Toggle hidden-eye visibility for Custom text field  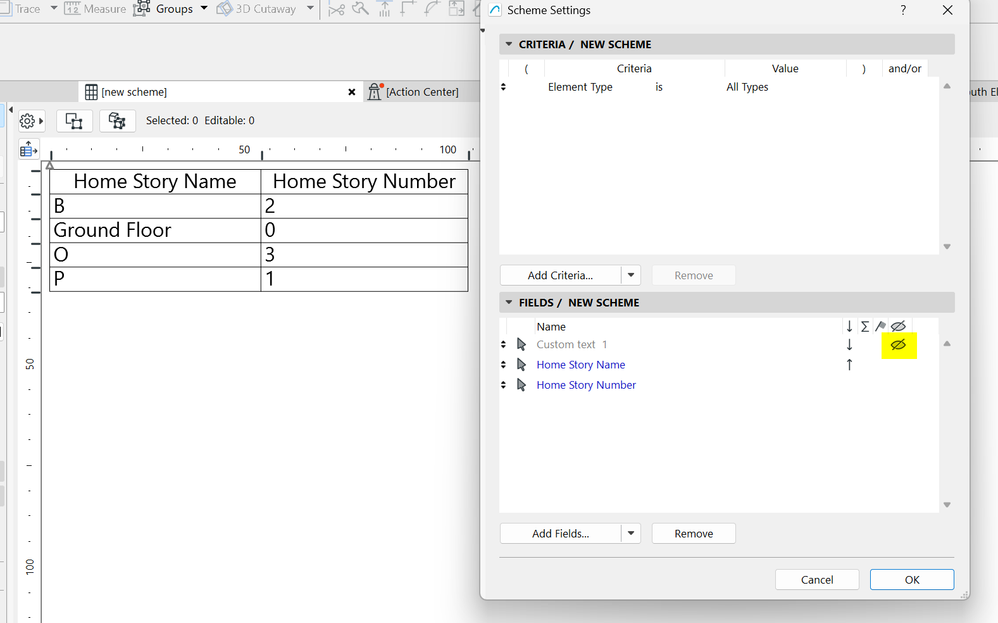[x=898, y=345]
